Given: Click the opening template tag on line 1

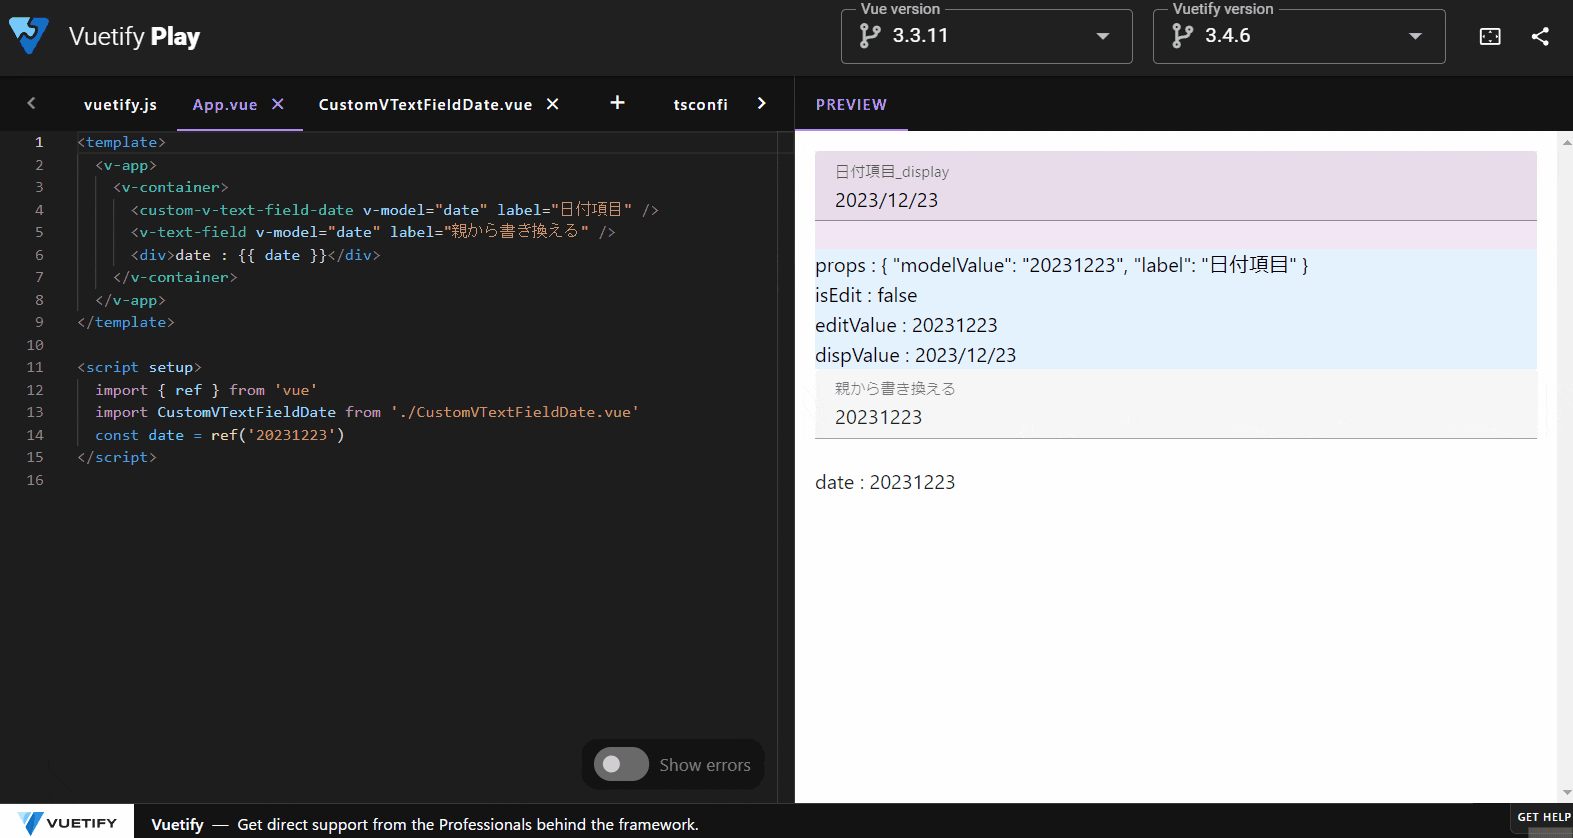Looking at the screenshot, I should [121, 142].
